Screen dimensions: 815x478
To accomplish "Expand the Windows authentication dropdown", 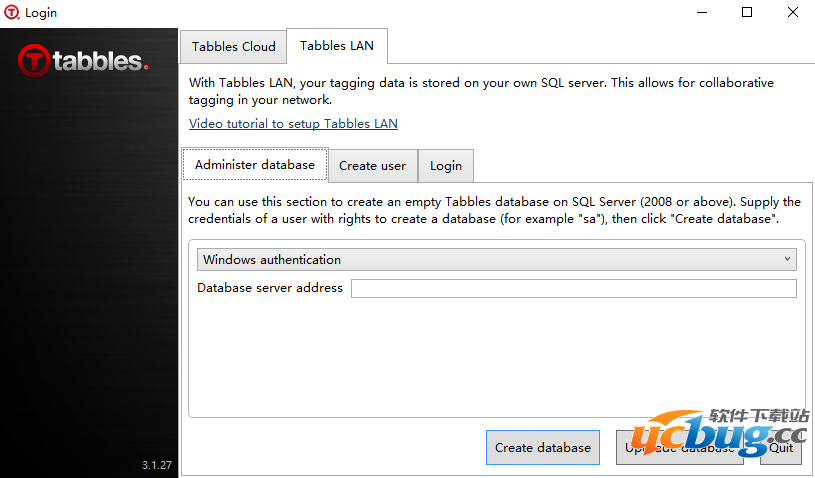I will tap(496, 259).
